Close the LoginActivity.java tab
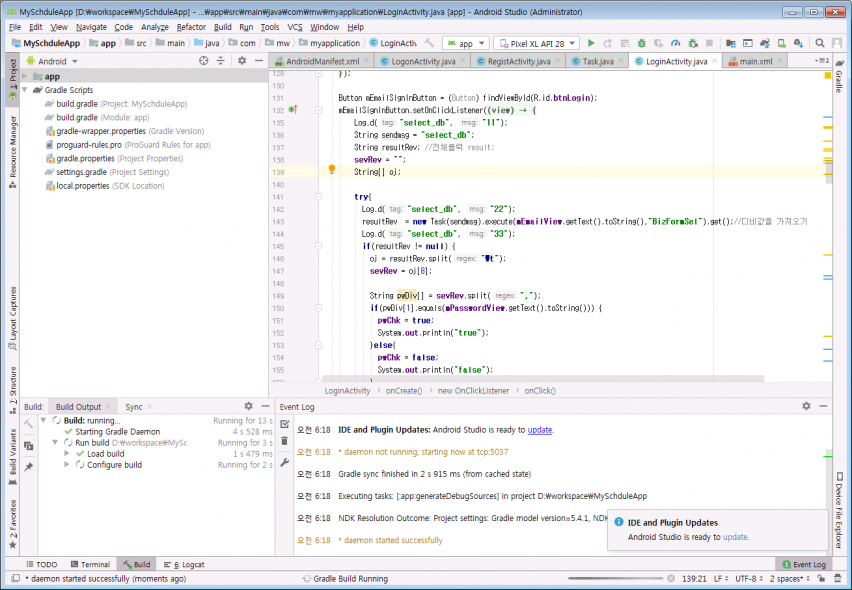The height and width of the screenshot is (590, 852). point(714,61)
